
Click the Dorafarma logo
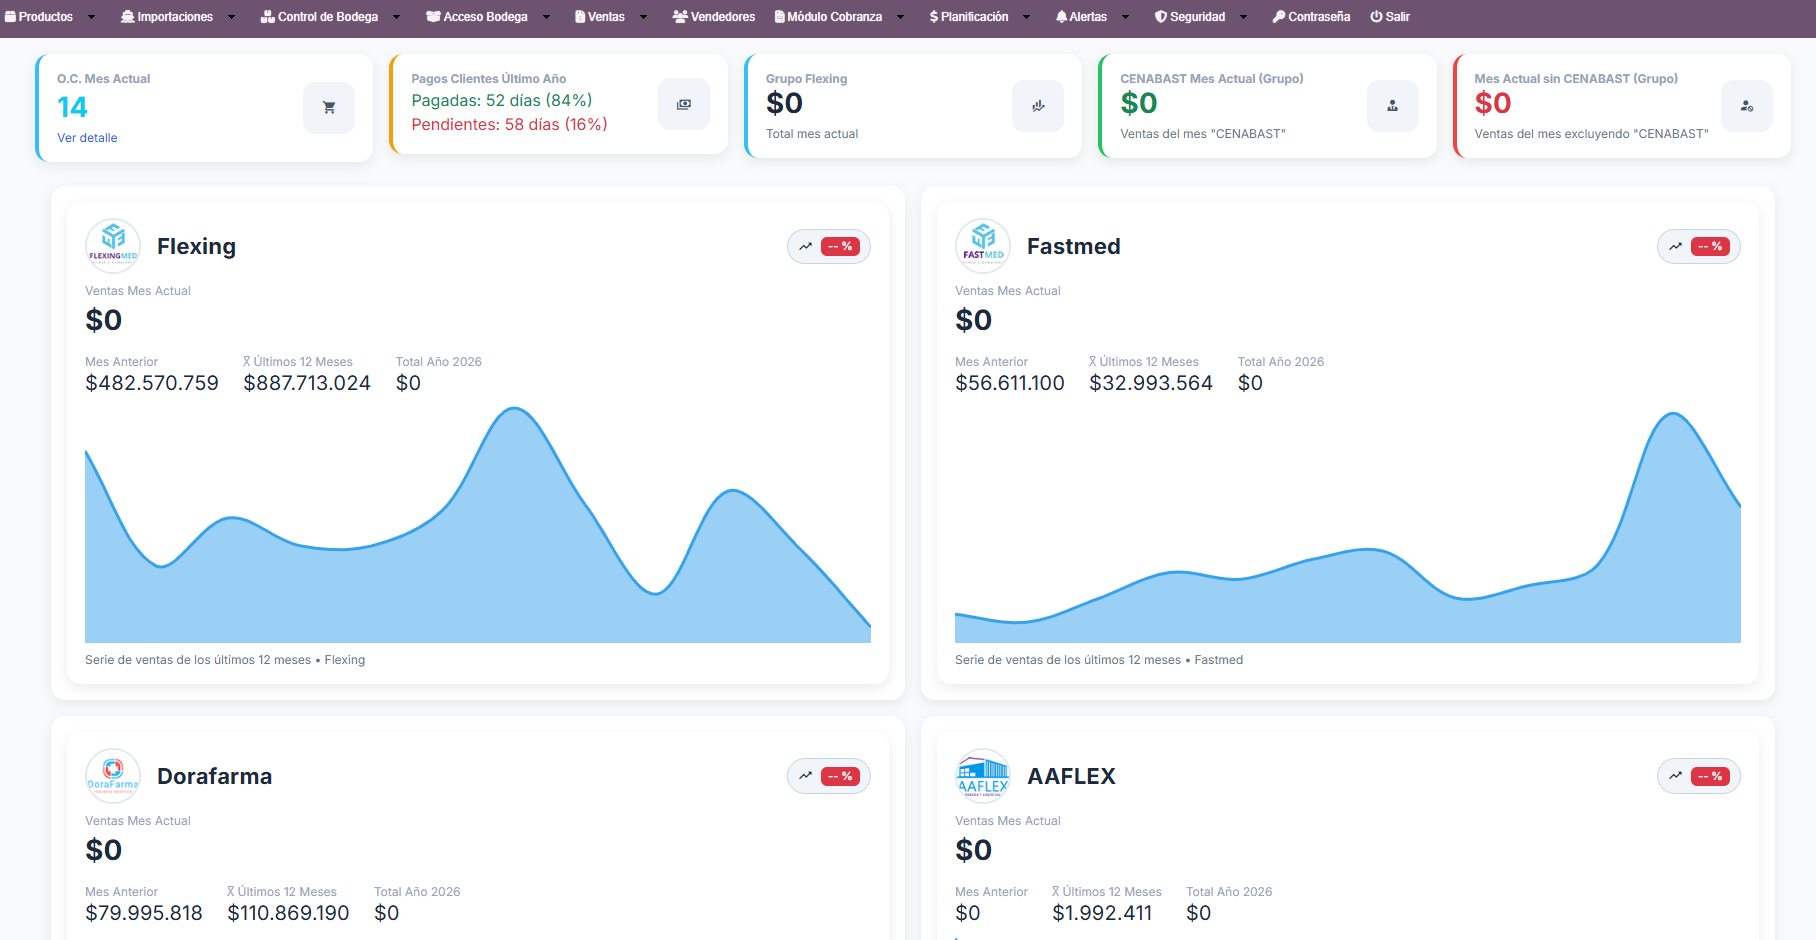(113, 776)
